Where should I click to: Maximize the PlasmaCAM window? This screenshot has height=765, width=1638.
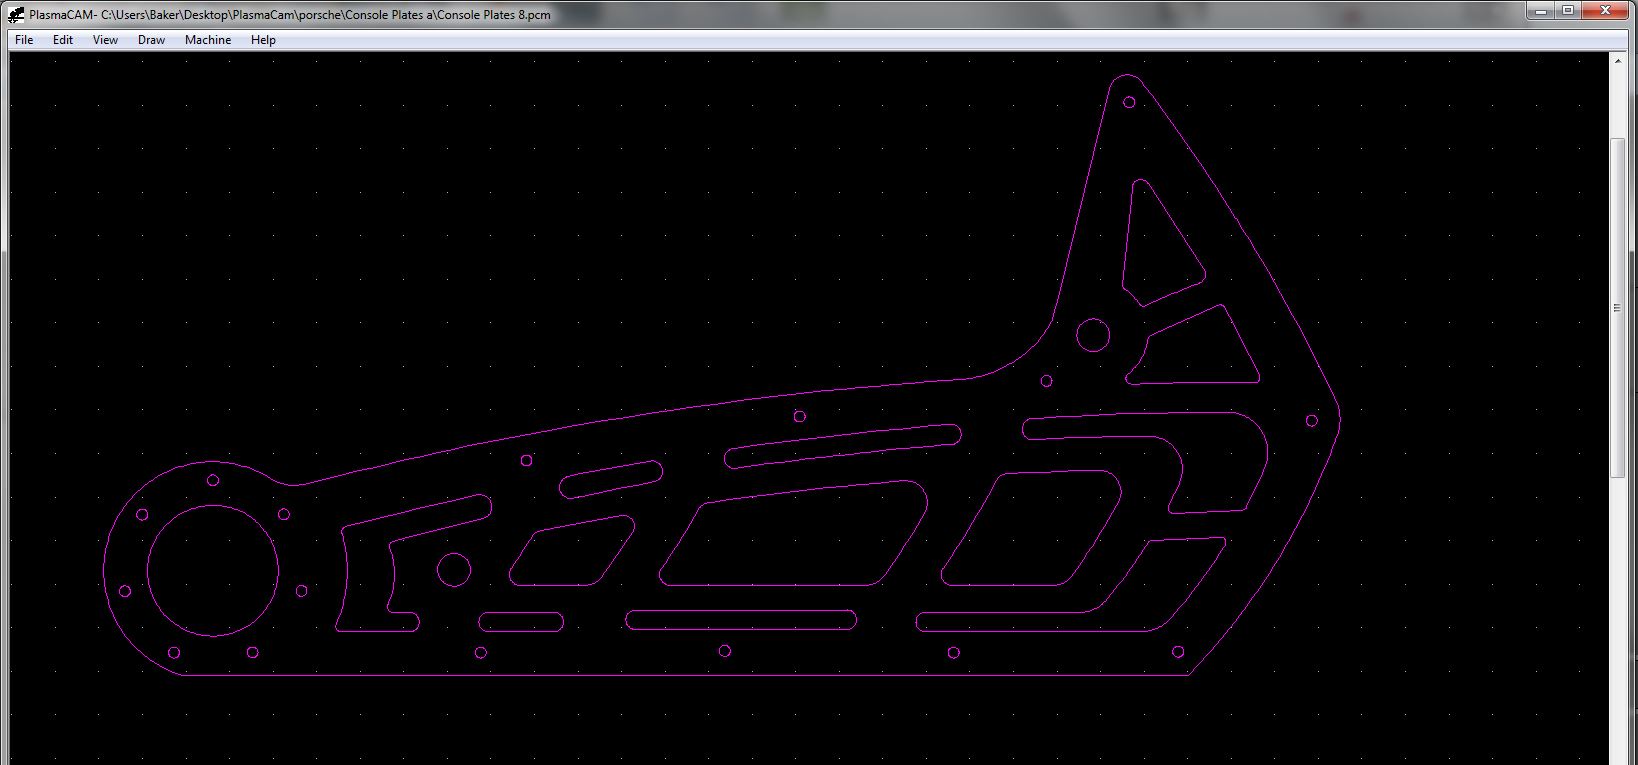click(x=1568, y=10)
